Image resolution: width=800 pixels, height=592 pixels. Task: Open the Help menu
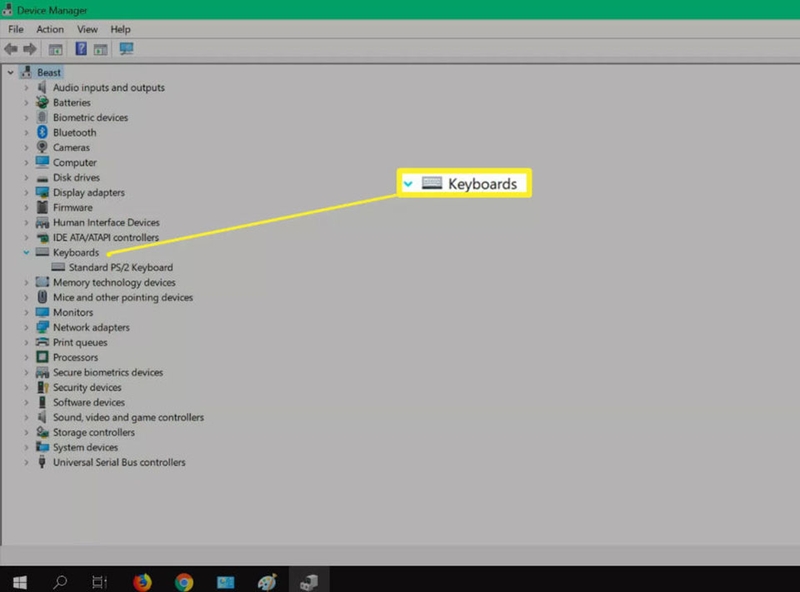pyautogui.click(x=120, y=29)
